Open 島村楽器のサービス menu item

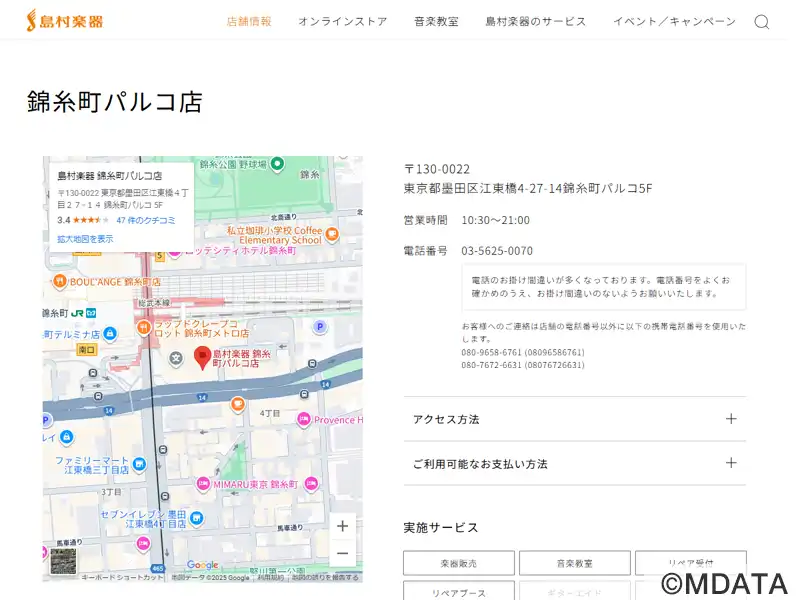tap(536, 21)
